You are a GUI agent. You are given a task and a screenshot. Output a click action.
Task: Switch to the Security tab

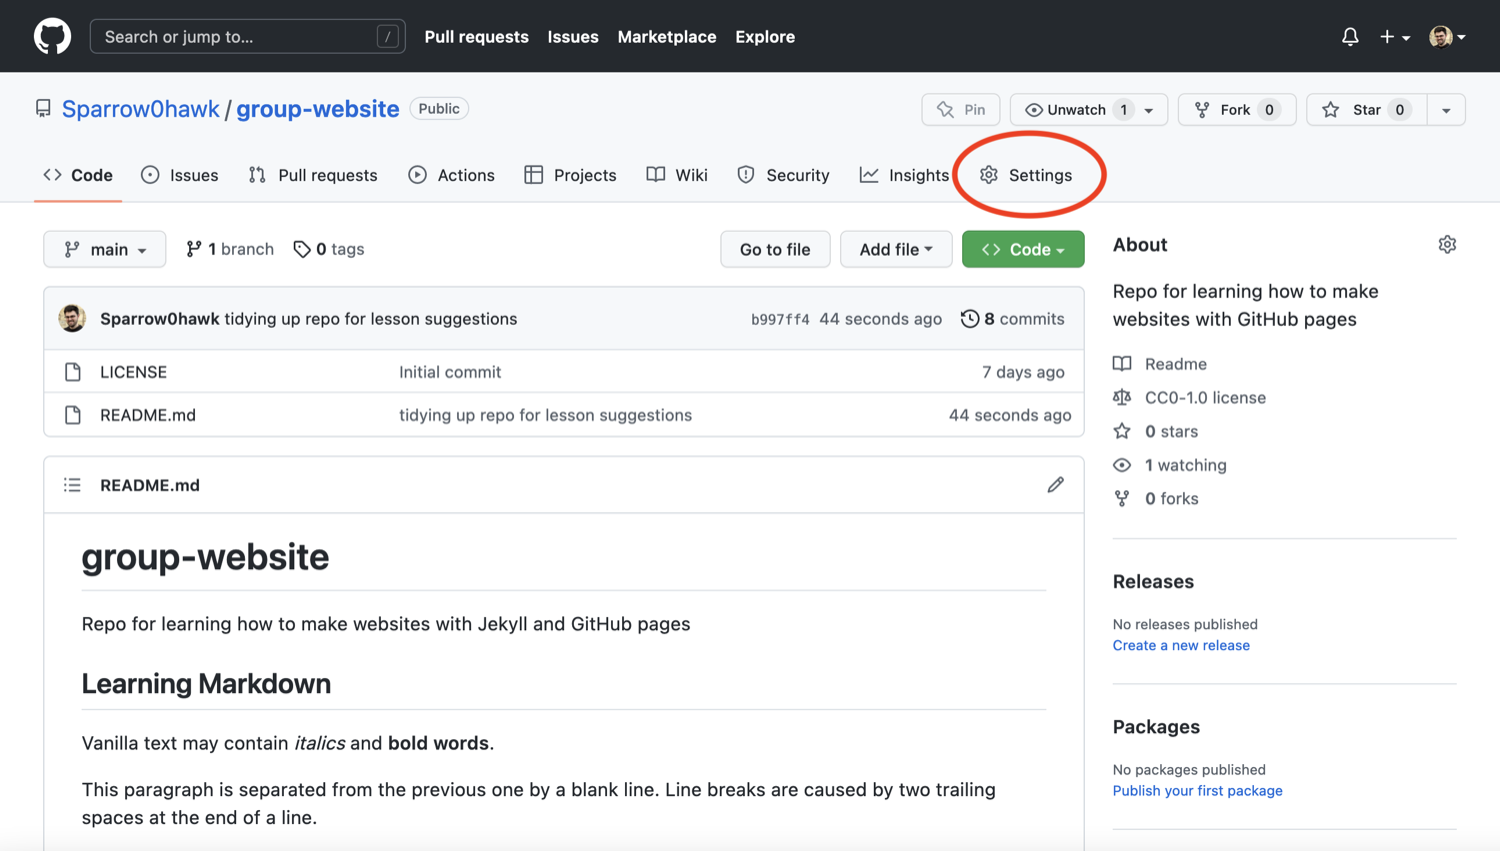click(784, 175)
